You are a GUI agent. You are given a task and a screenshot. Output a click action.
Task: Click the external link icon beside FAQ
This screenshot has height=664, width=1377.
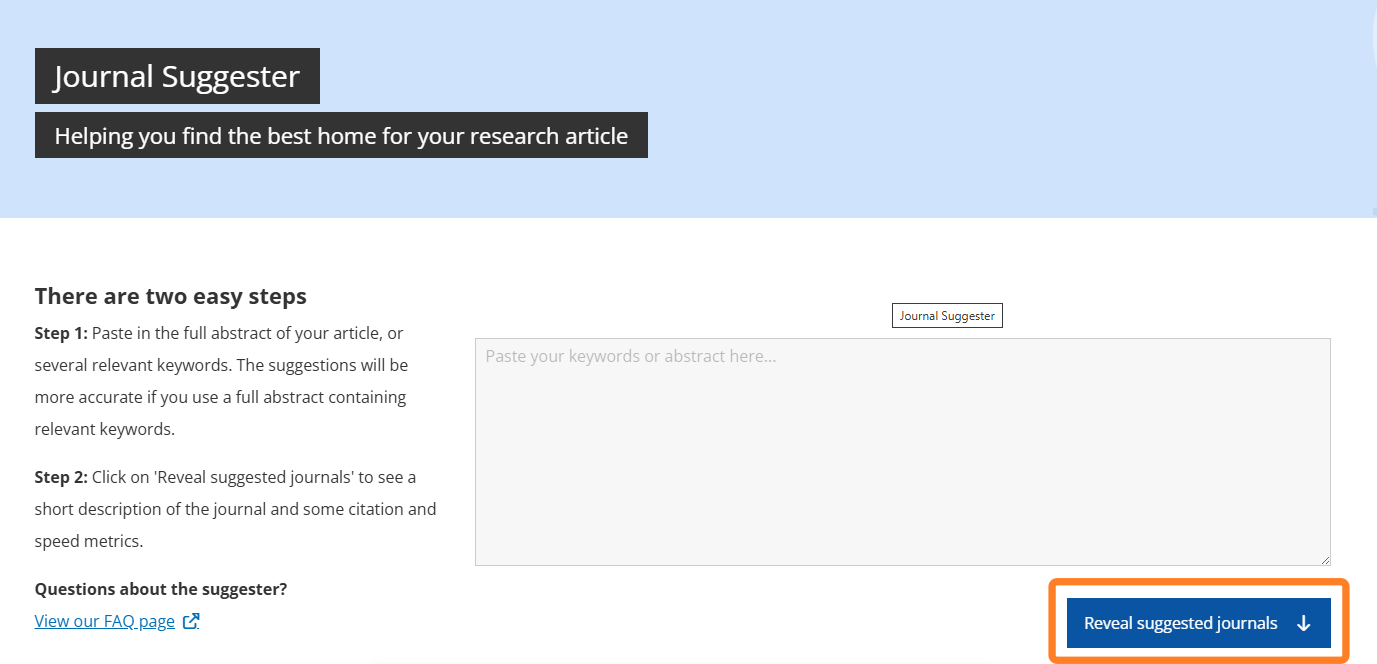click(x=191, y=621)
